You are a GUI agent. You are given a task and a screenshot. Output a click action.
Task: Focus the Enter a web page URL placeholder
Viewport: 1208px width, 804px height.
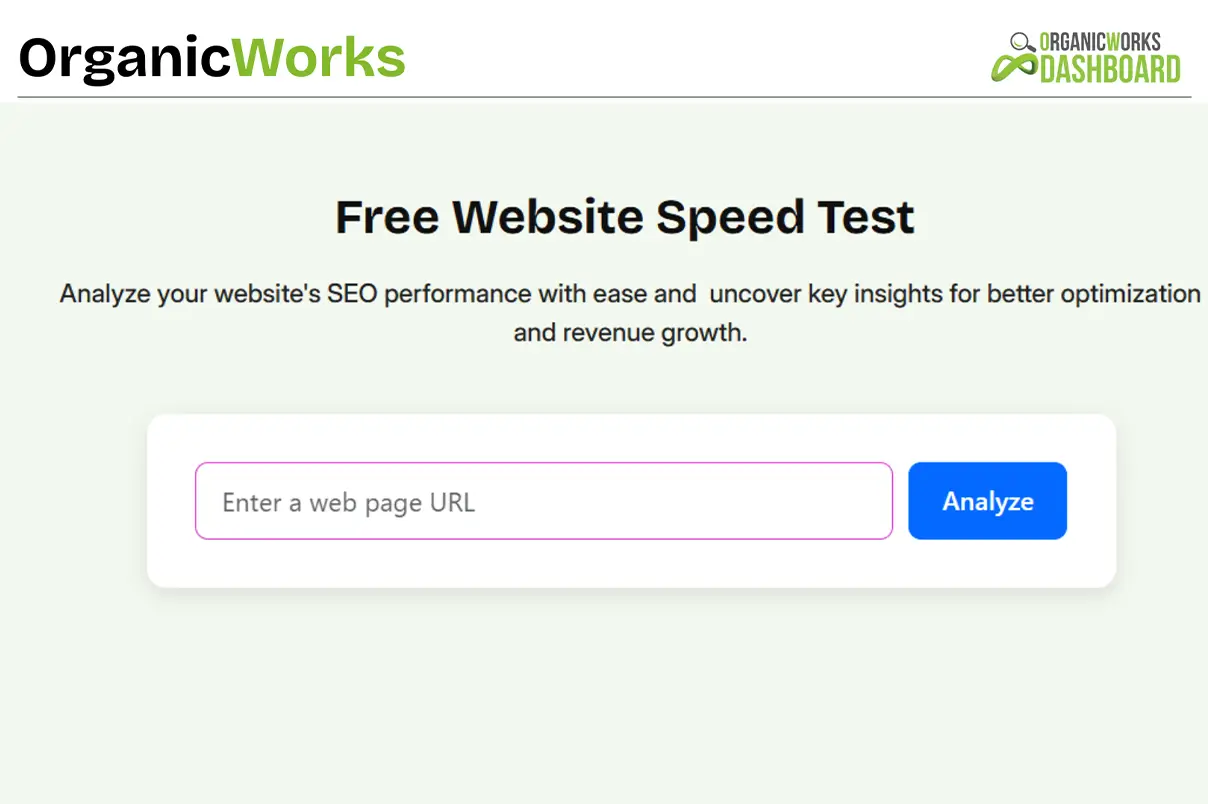click(347, 502)
